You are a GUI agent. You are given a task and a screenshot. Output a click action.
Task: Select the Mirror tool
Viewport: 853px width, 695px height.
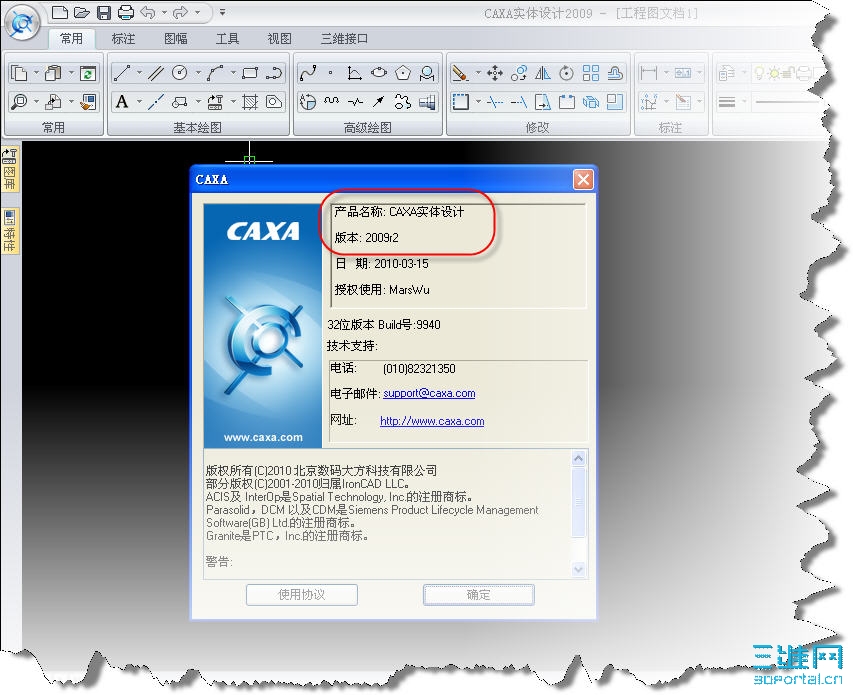coord(542,72)
